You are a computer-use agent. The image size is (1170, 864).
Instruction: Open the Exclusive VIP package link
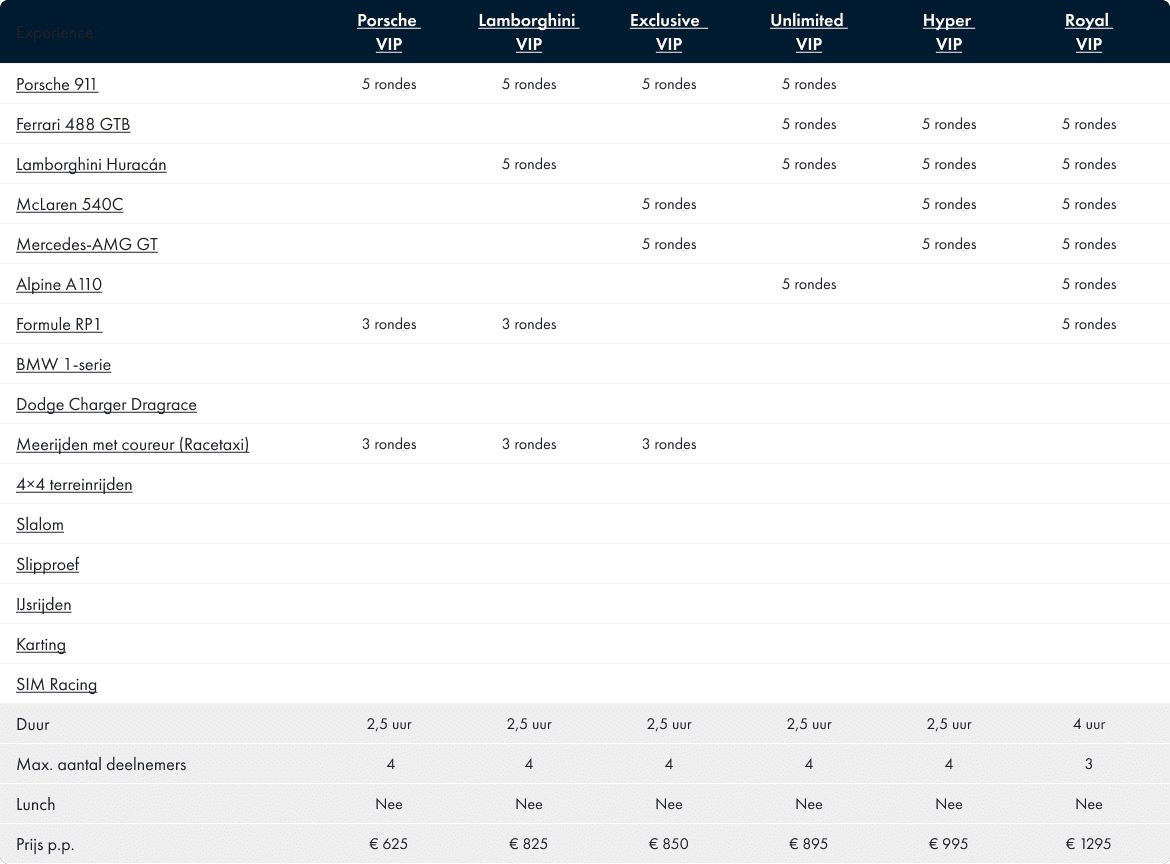[x=669, y=32]
